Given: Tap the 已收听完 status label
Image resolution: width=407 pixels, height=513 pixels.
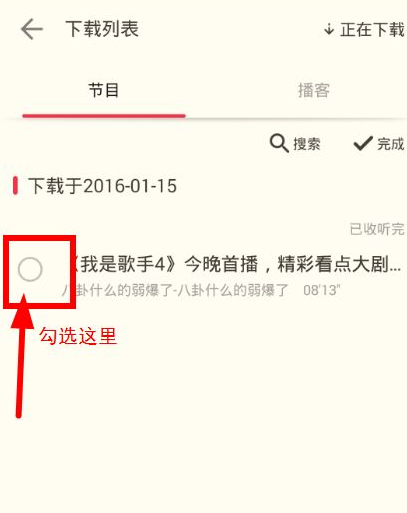Looking at the screenshot, I should tap(377, 229).
